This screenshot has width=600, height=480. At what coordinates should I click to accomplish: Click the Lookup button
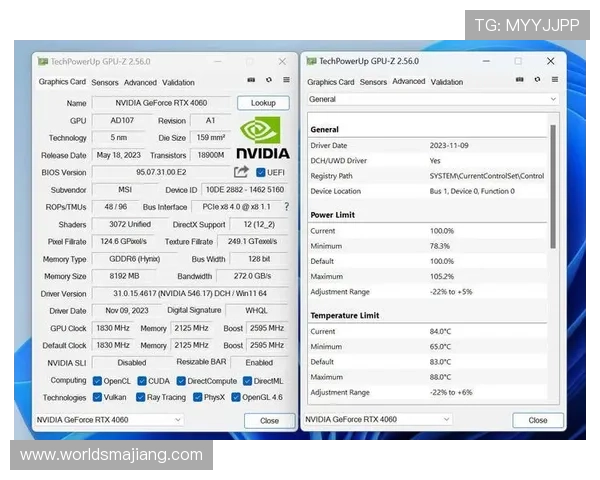tap(263, 103)
